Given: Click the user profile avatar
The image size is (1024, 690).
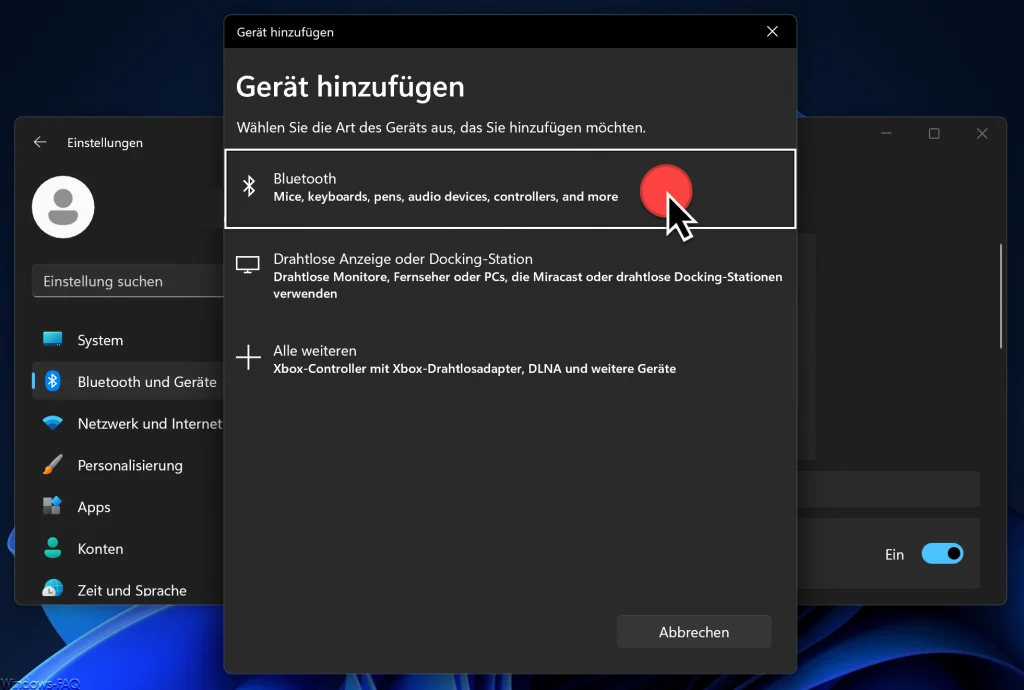Looking at the screenshot, I should [x=63, y=207].
